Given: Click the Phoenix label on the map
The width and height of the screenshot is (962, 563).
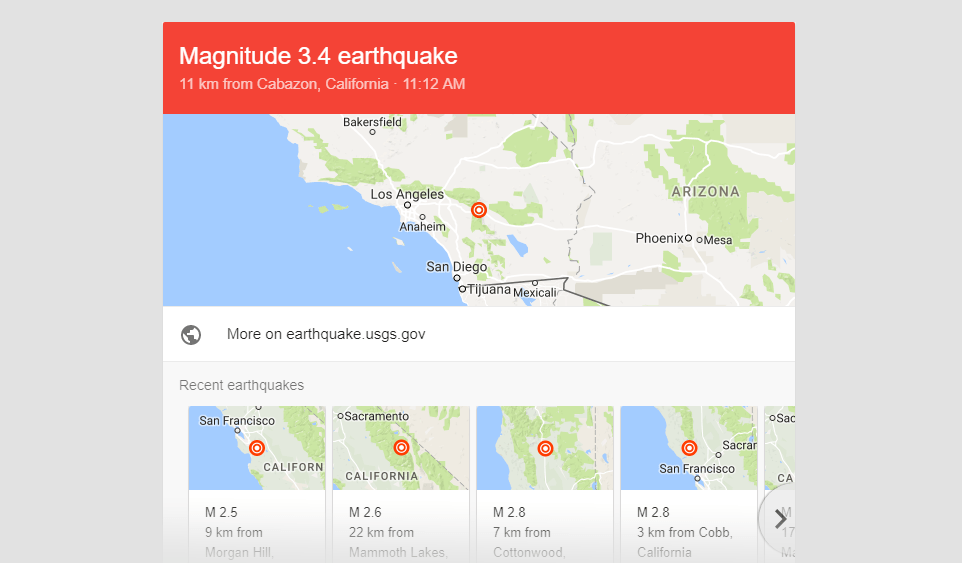Looking at the screenshot, I should (x=659, y=238).
